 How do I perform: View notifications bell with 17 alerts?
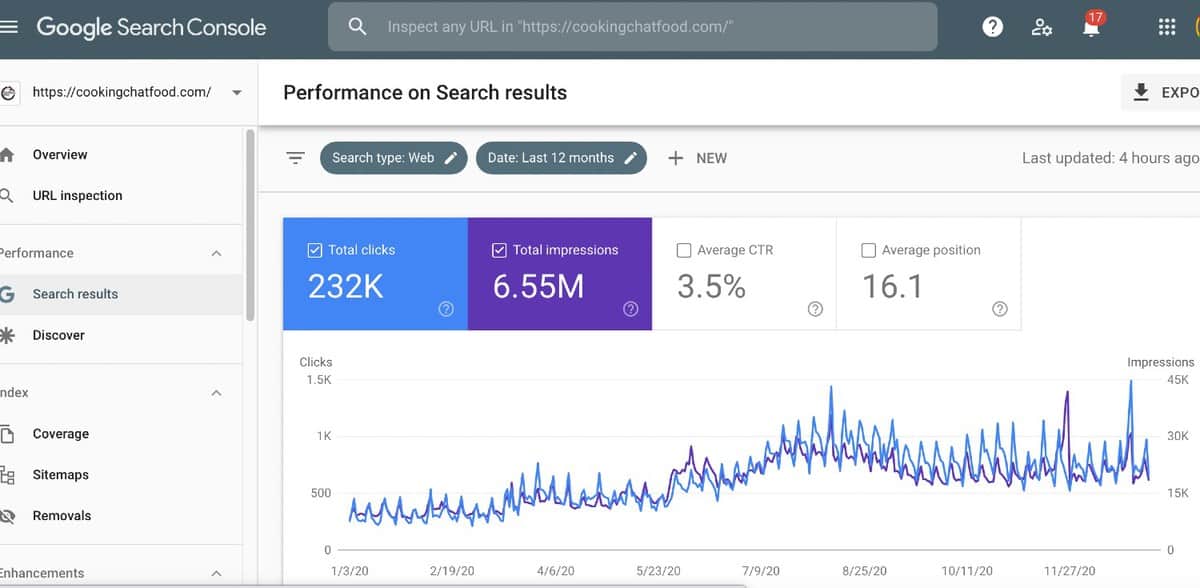tap(1091, 25)
